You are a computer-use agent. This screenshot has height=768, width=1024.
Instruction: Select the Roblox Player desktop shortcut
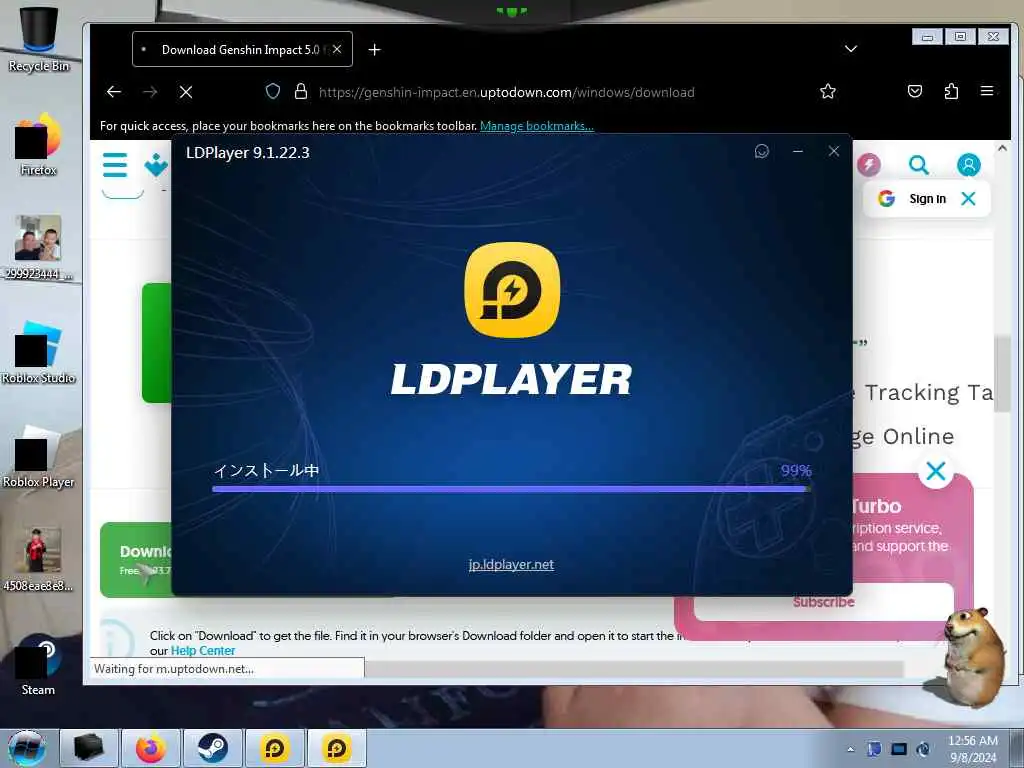pyautogui.click(x=38, y=457)
